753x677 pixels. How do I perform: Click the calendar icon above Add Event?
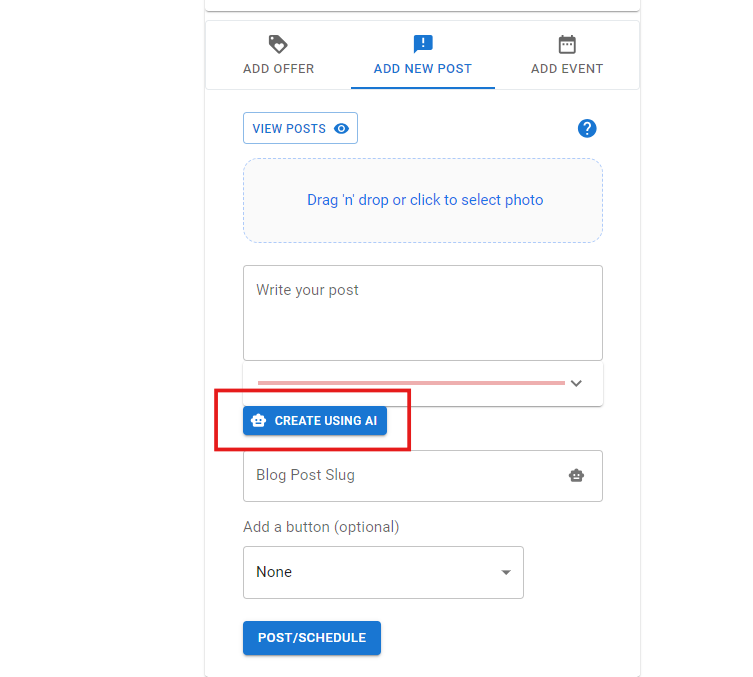[x=567, y=44]
